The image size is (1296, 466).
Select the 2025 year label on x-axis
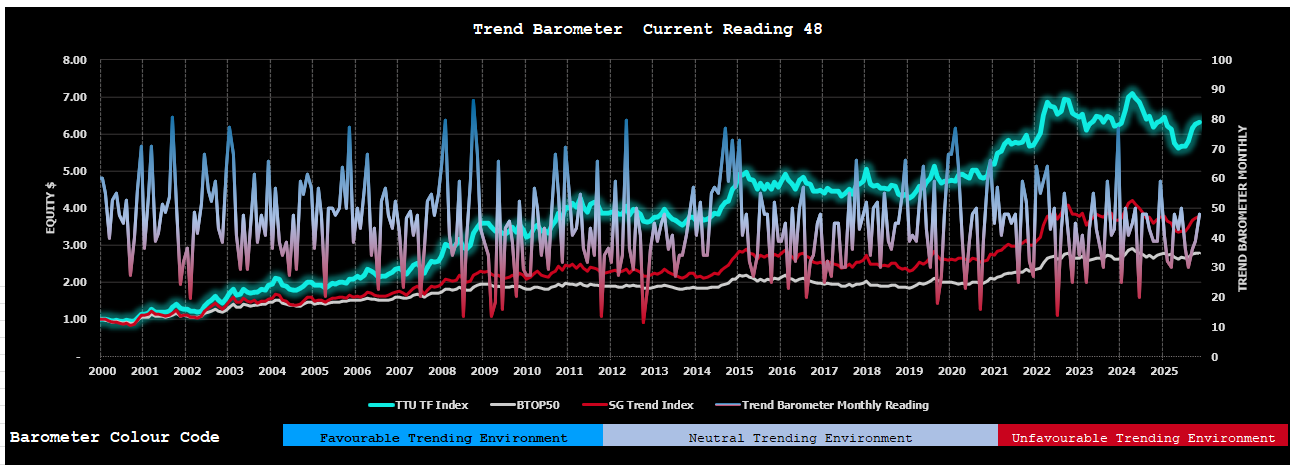coord(1162,371)
